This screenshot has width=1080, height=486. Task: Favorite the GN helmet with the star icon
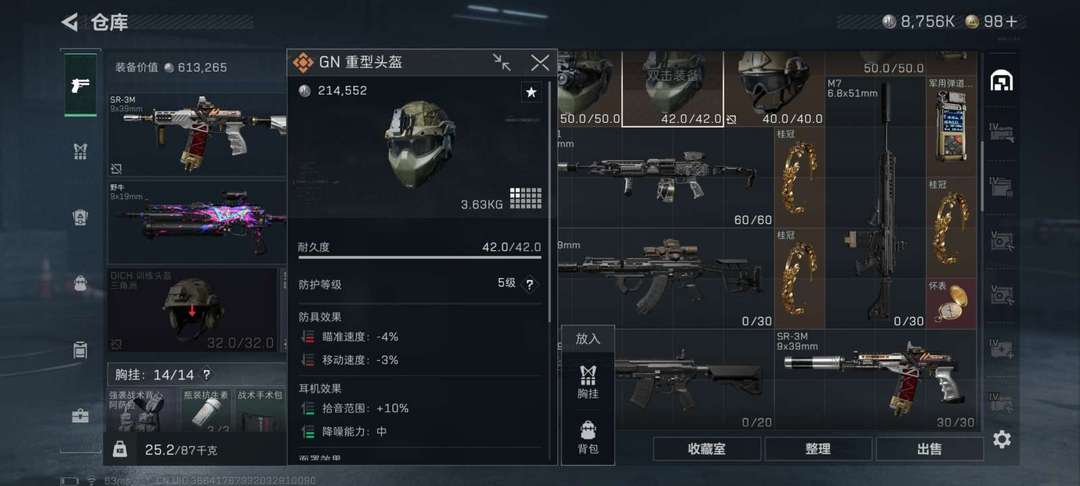531,92
